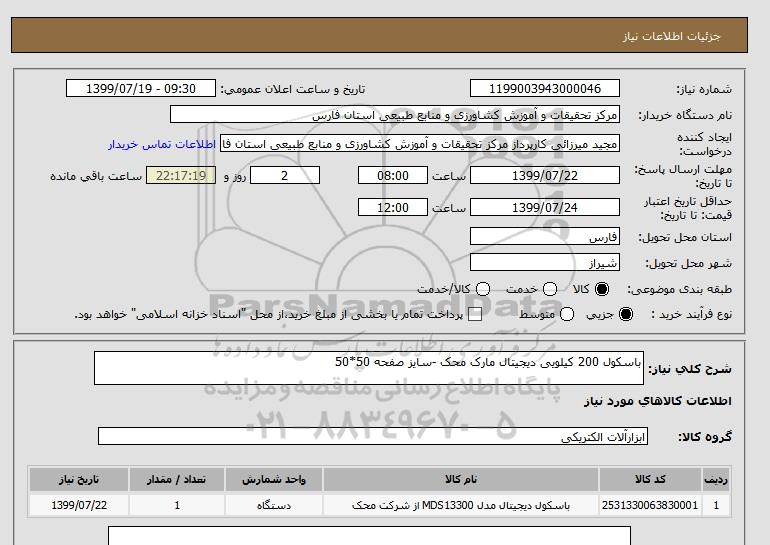Select the جزیی purchase type radio
This screenshot has height=545, width=770.
point(626,314)
